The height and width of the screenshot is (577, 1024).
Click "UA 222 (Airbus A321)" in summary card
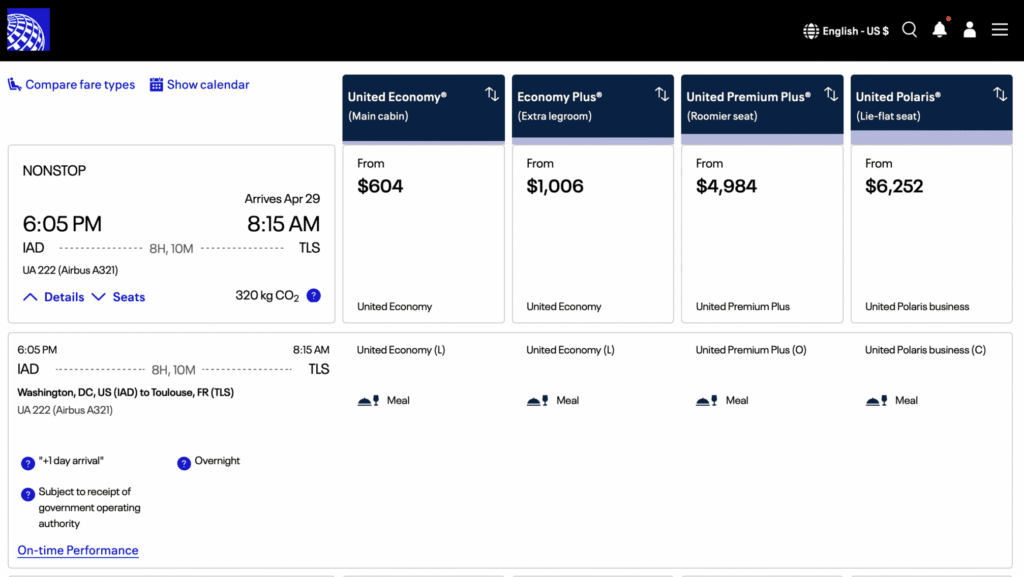70,270
